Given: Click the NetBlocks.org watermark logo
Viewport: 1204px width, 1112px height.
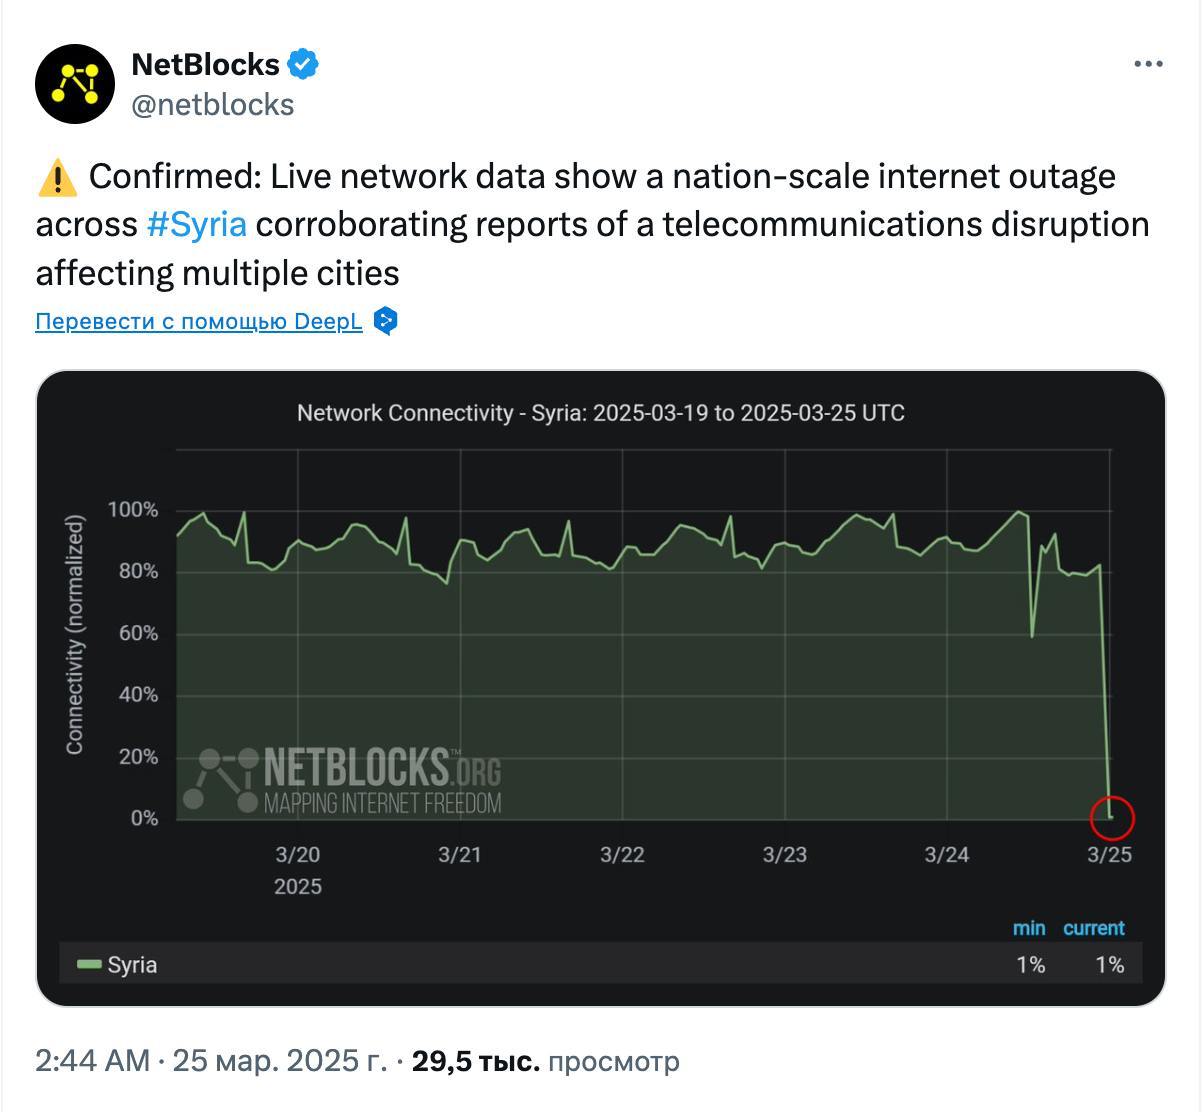Looking at the screenshot, I should click(x=342, y=780).
